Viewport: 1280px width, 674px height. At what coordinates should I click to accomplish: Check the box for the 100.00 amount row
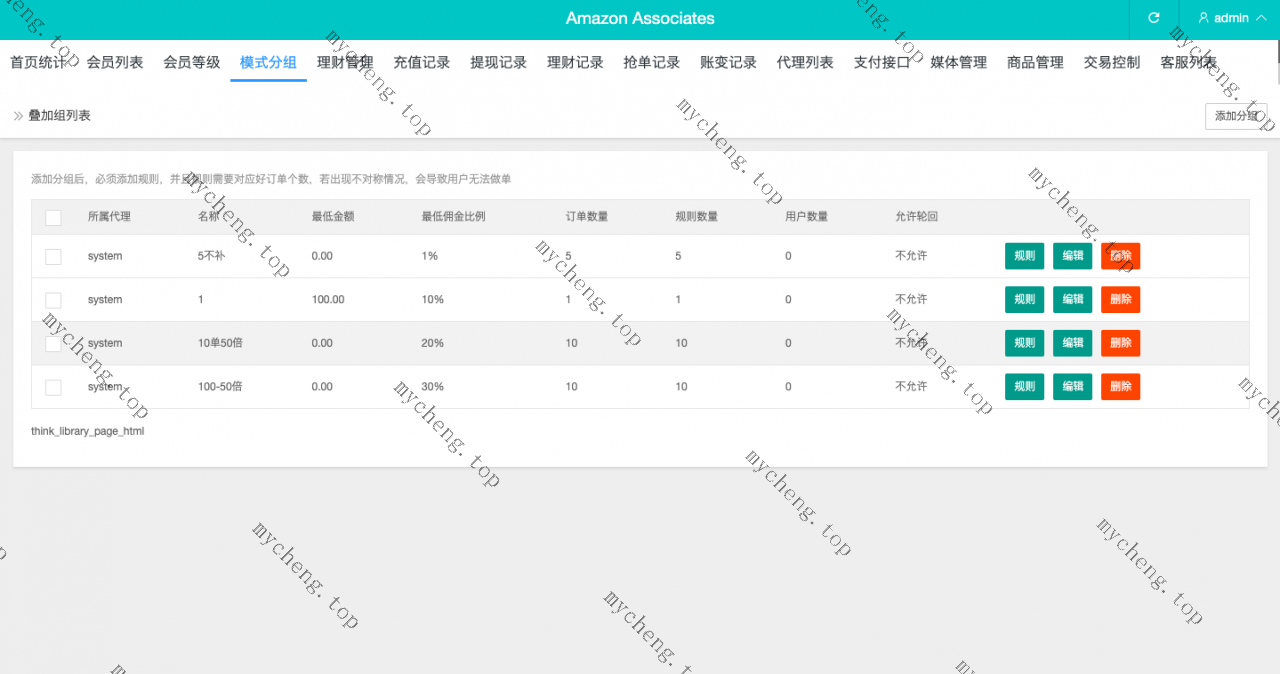pyautogui.click(x=53, y=300)
